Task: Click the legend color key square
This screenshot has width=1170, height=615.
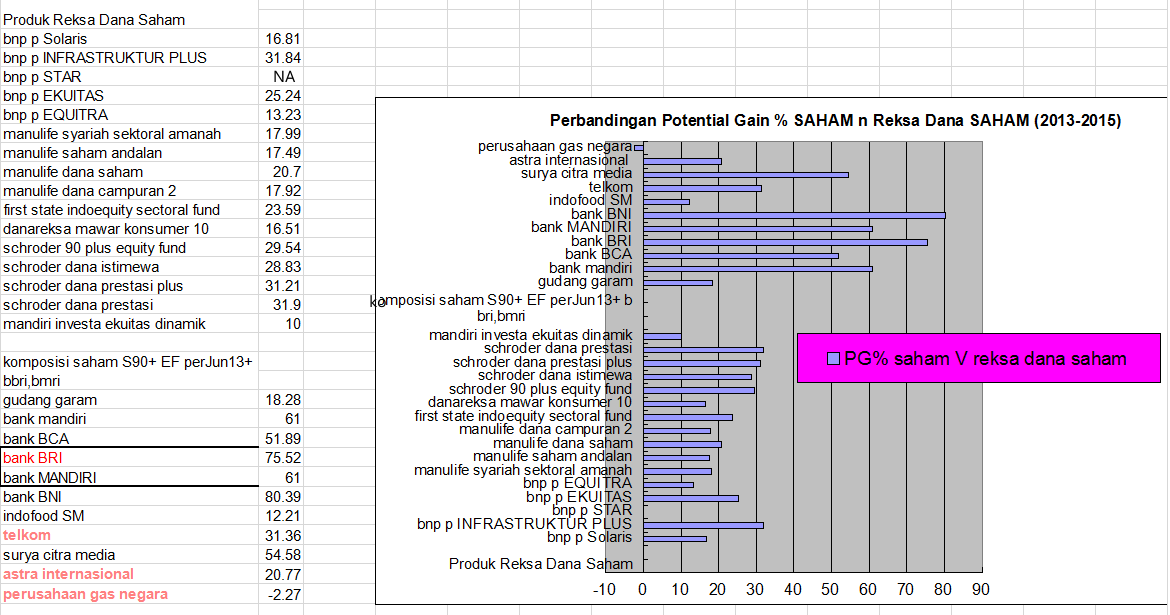Action: (833, 359)
